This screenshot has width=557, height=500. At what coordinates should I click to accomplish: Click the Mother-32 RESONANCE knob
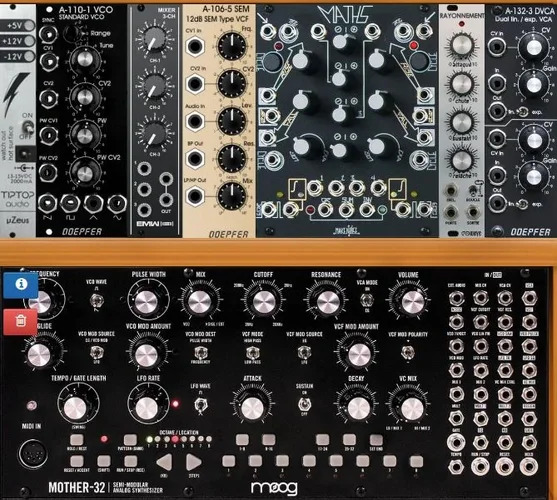point(328,302)
